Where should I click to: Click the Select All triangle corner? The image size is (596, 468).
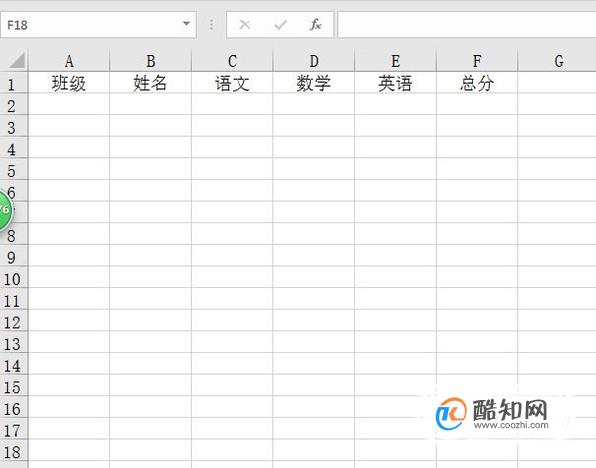(17, 60)
